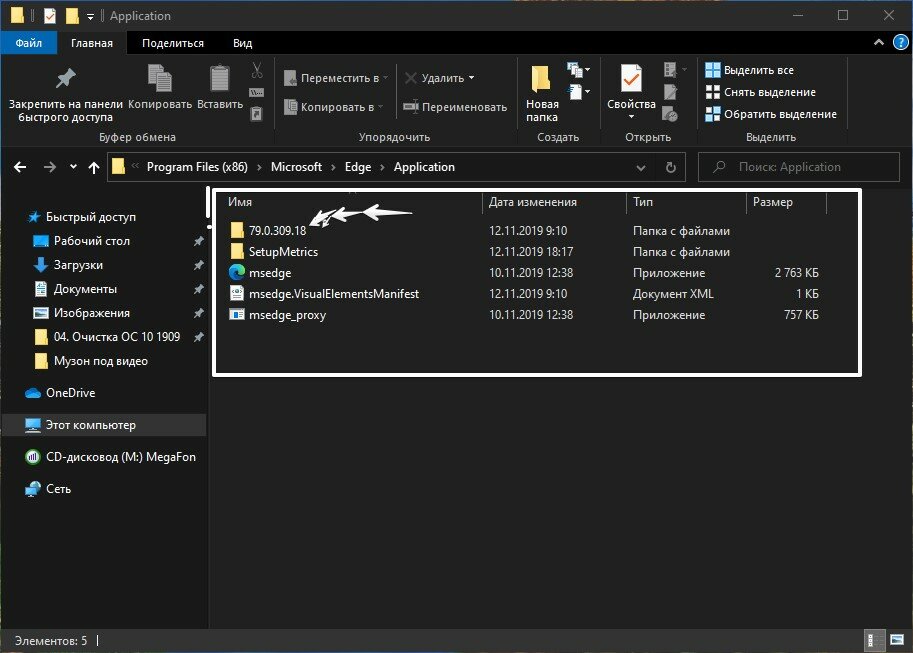
Task: Click the new folder icon in title bar
Action: click(72, 16)
